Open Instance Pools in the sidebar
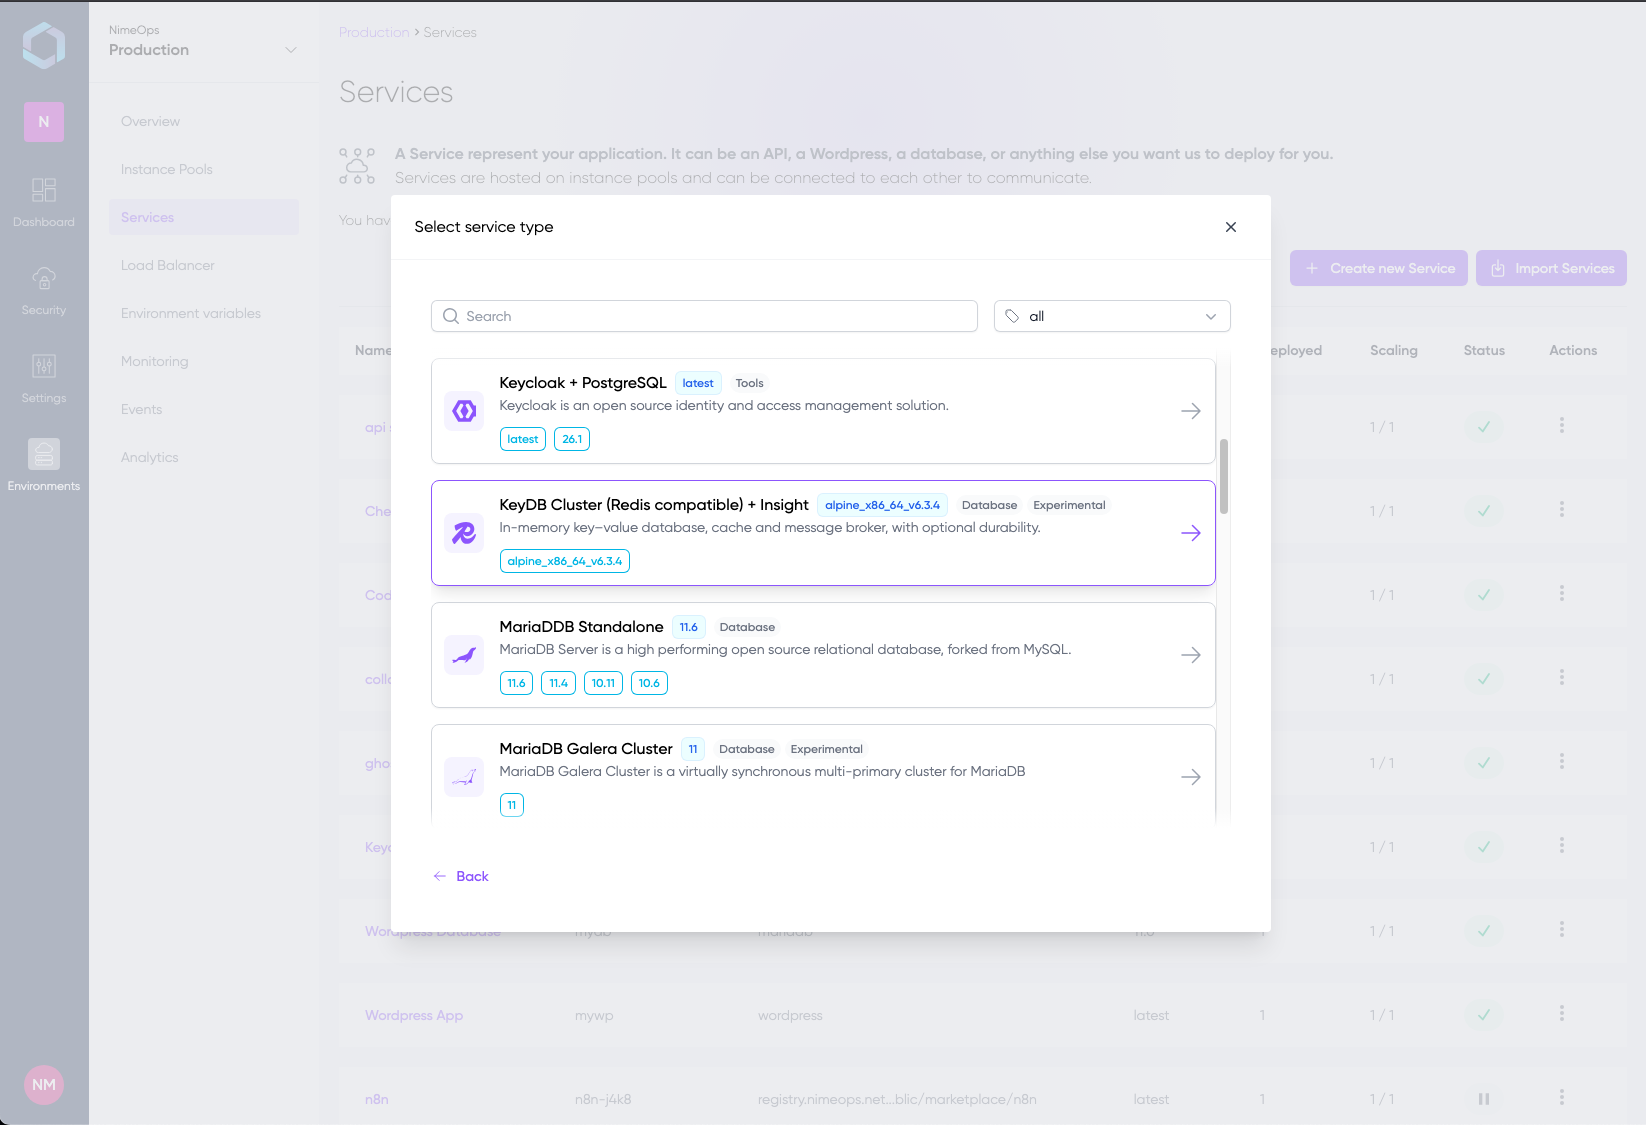Image resolution: width=1646 pixels, height=1125 pixels. (x=204, y=169)
